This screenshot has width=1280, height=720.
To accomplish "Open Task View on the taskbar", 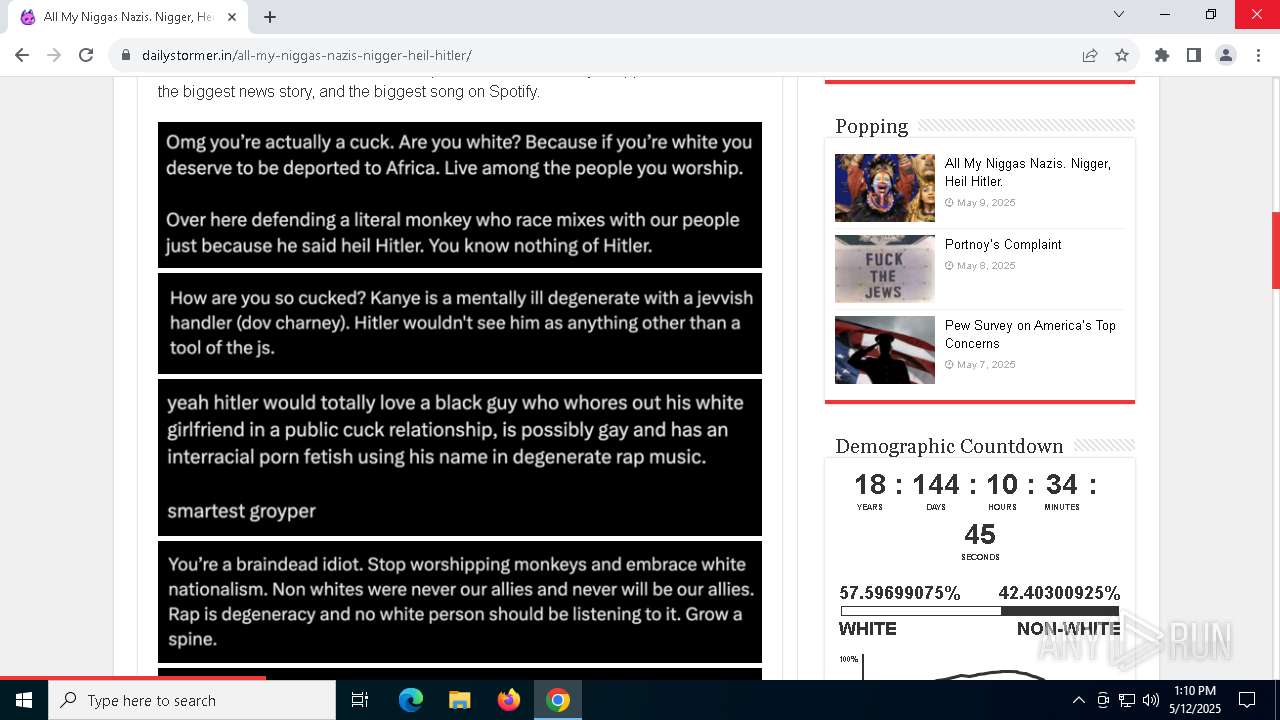I will 360,700.
